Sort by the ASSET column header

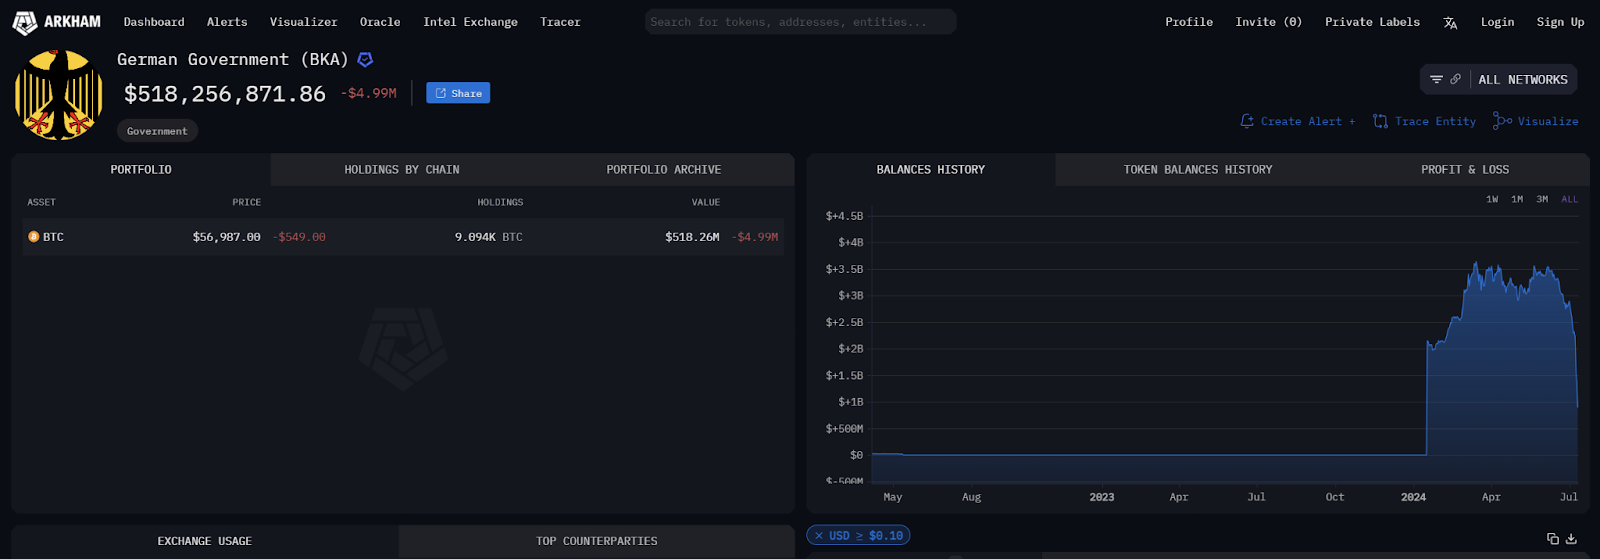(x=41, y=202)
